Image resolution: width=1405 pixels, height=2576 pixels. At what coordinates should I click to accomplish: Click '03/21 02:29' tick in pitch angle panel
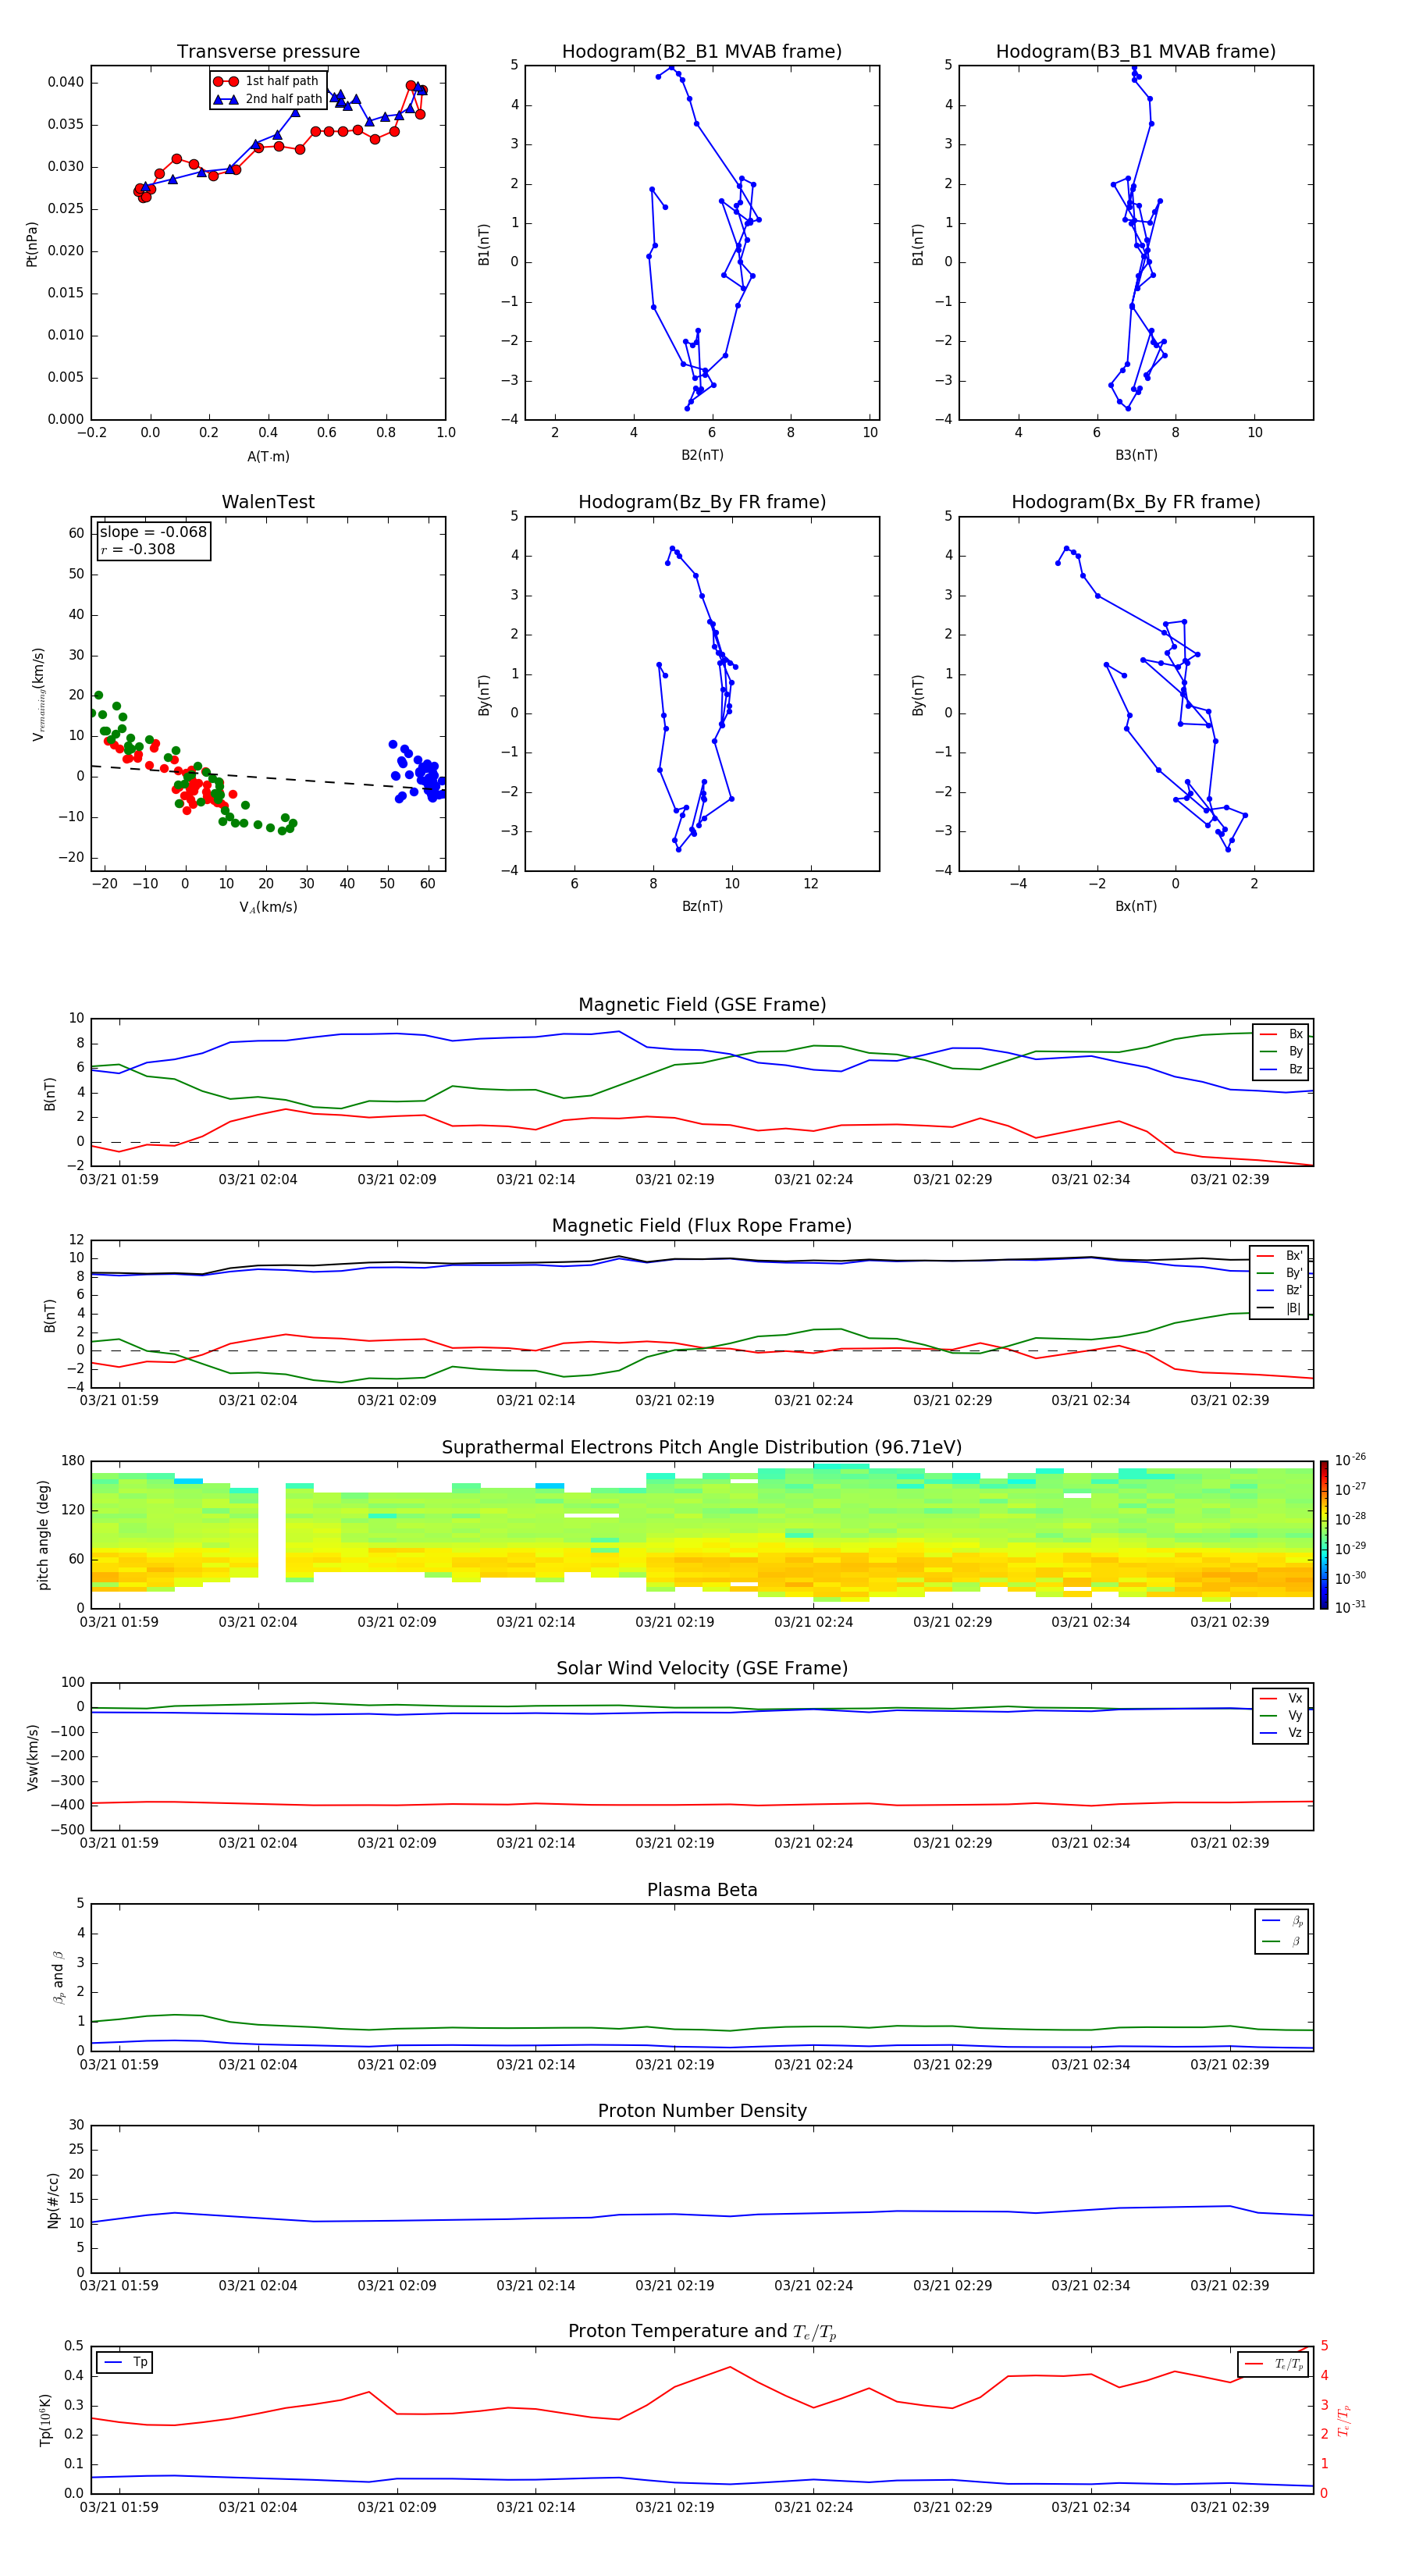pyautogui.click(x=953, y=1622)
